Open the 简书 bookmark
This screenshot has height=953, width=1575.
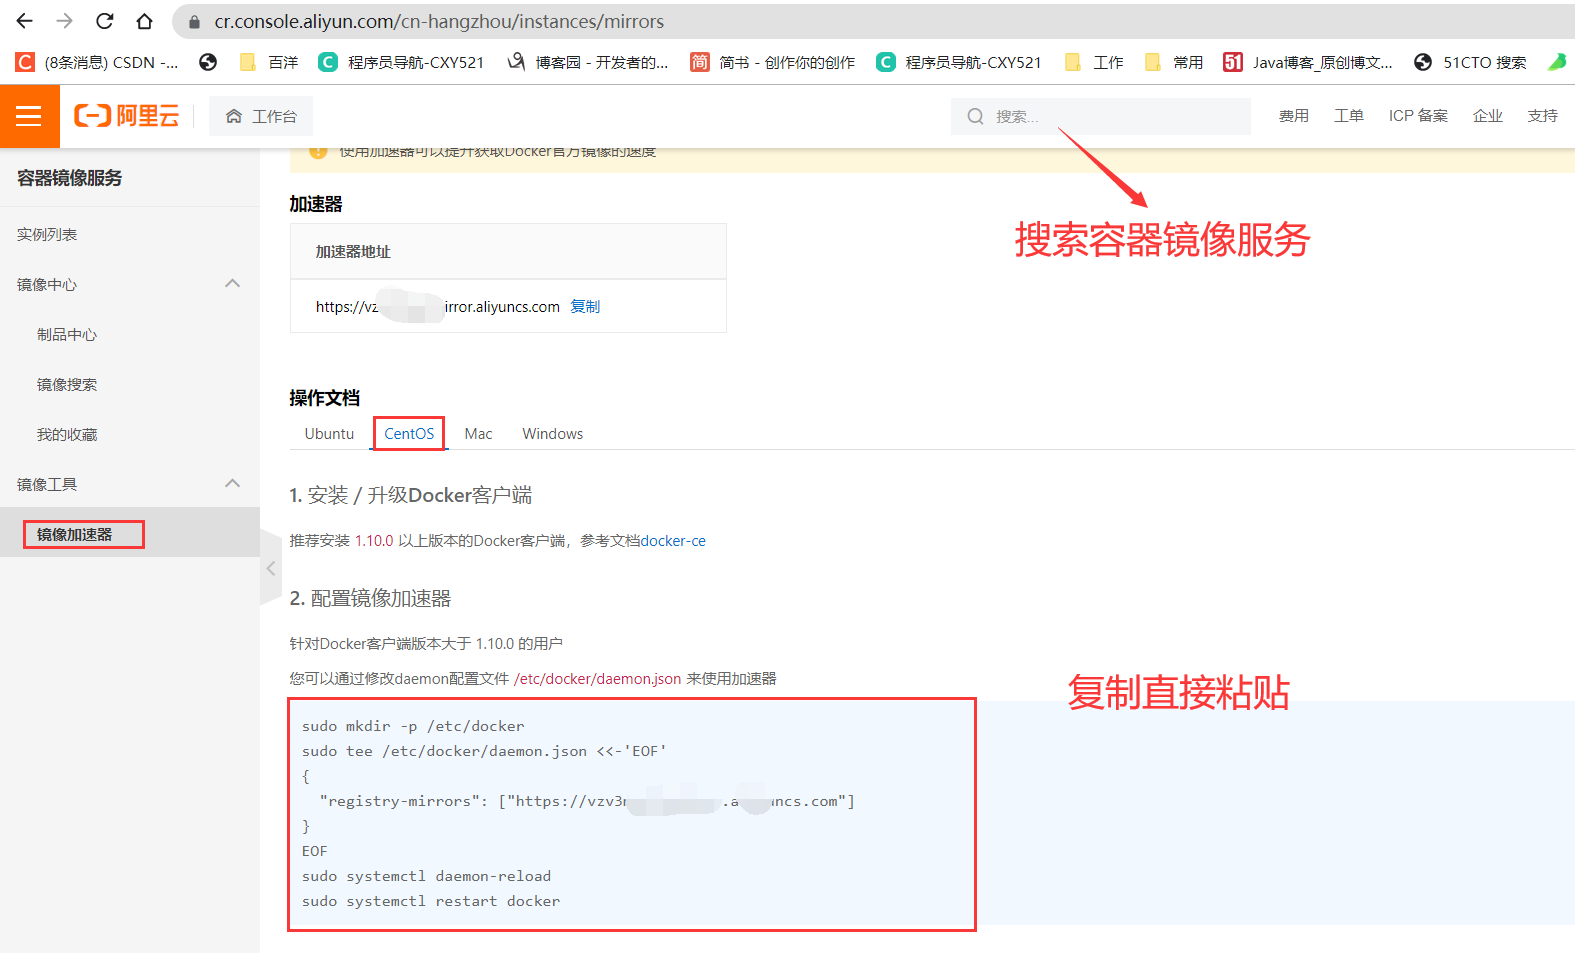[773, 62]
